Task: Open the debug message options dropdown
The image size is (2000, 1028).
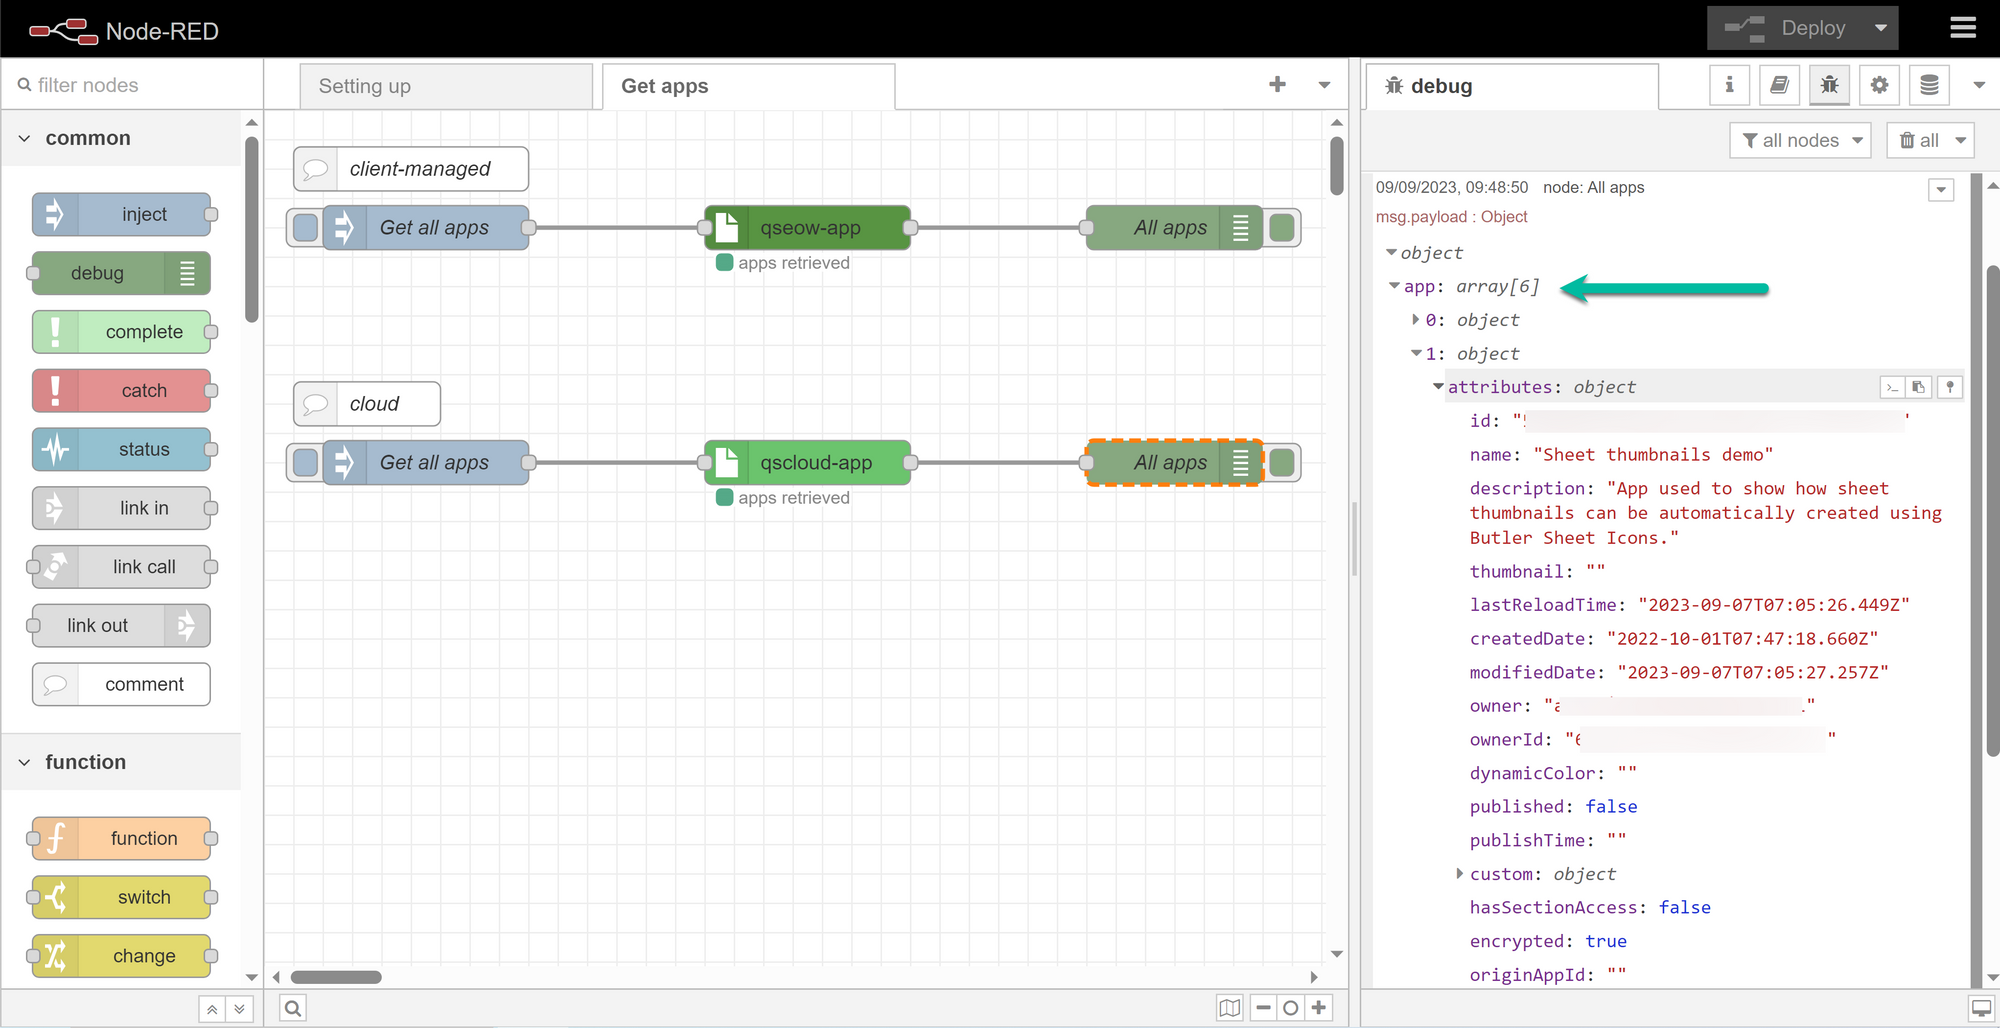Action: pos(1941,190)
